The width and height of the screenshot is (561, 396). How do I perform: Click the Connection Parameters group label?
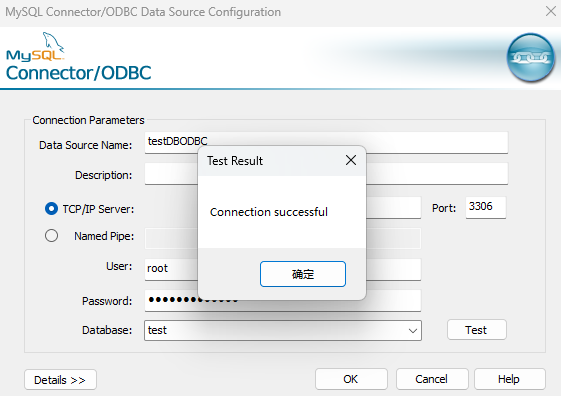point(88,120)
